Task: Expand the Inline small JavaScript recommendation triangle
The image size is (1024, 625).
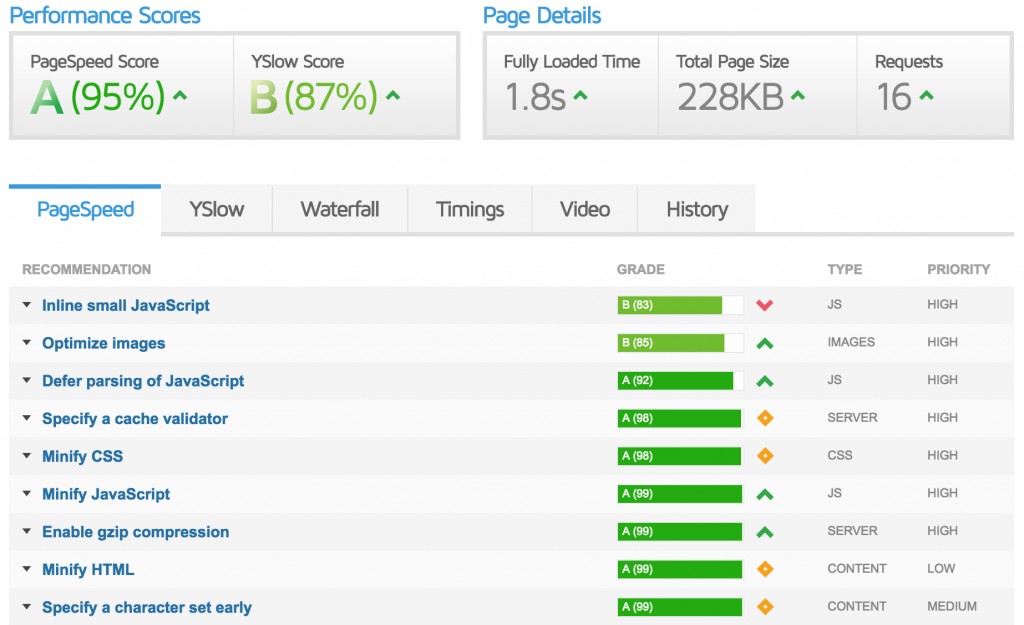Action: pos(27,304)
